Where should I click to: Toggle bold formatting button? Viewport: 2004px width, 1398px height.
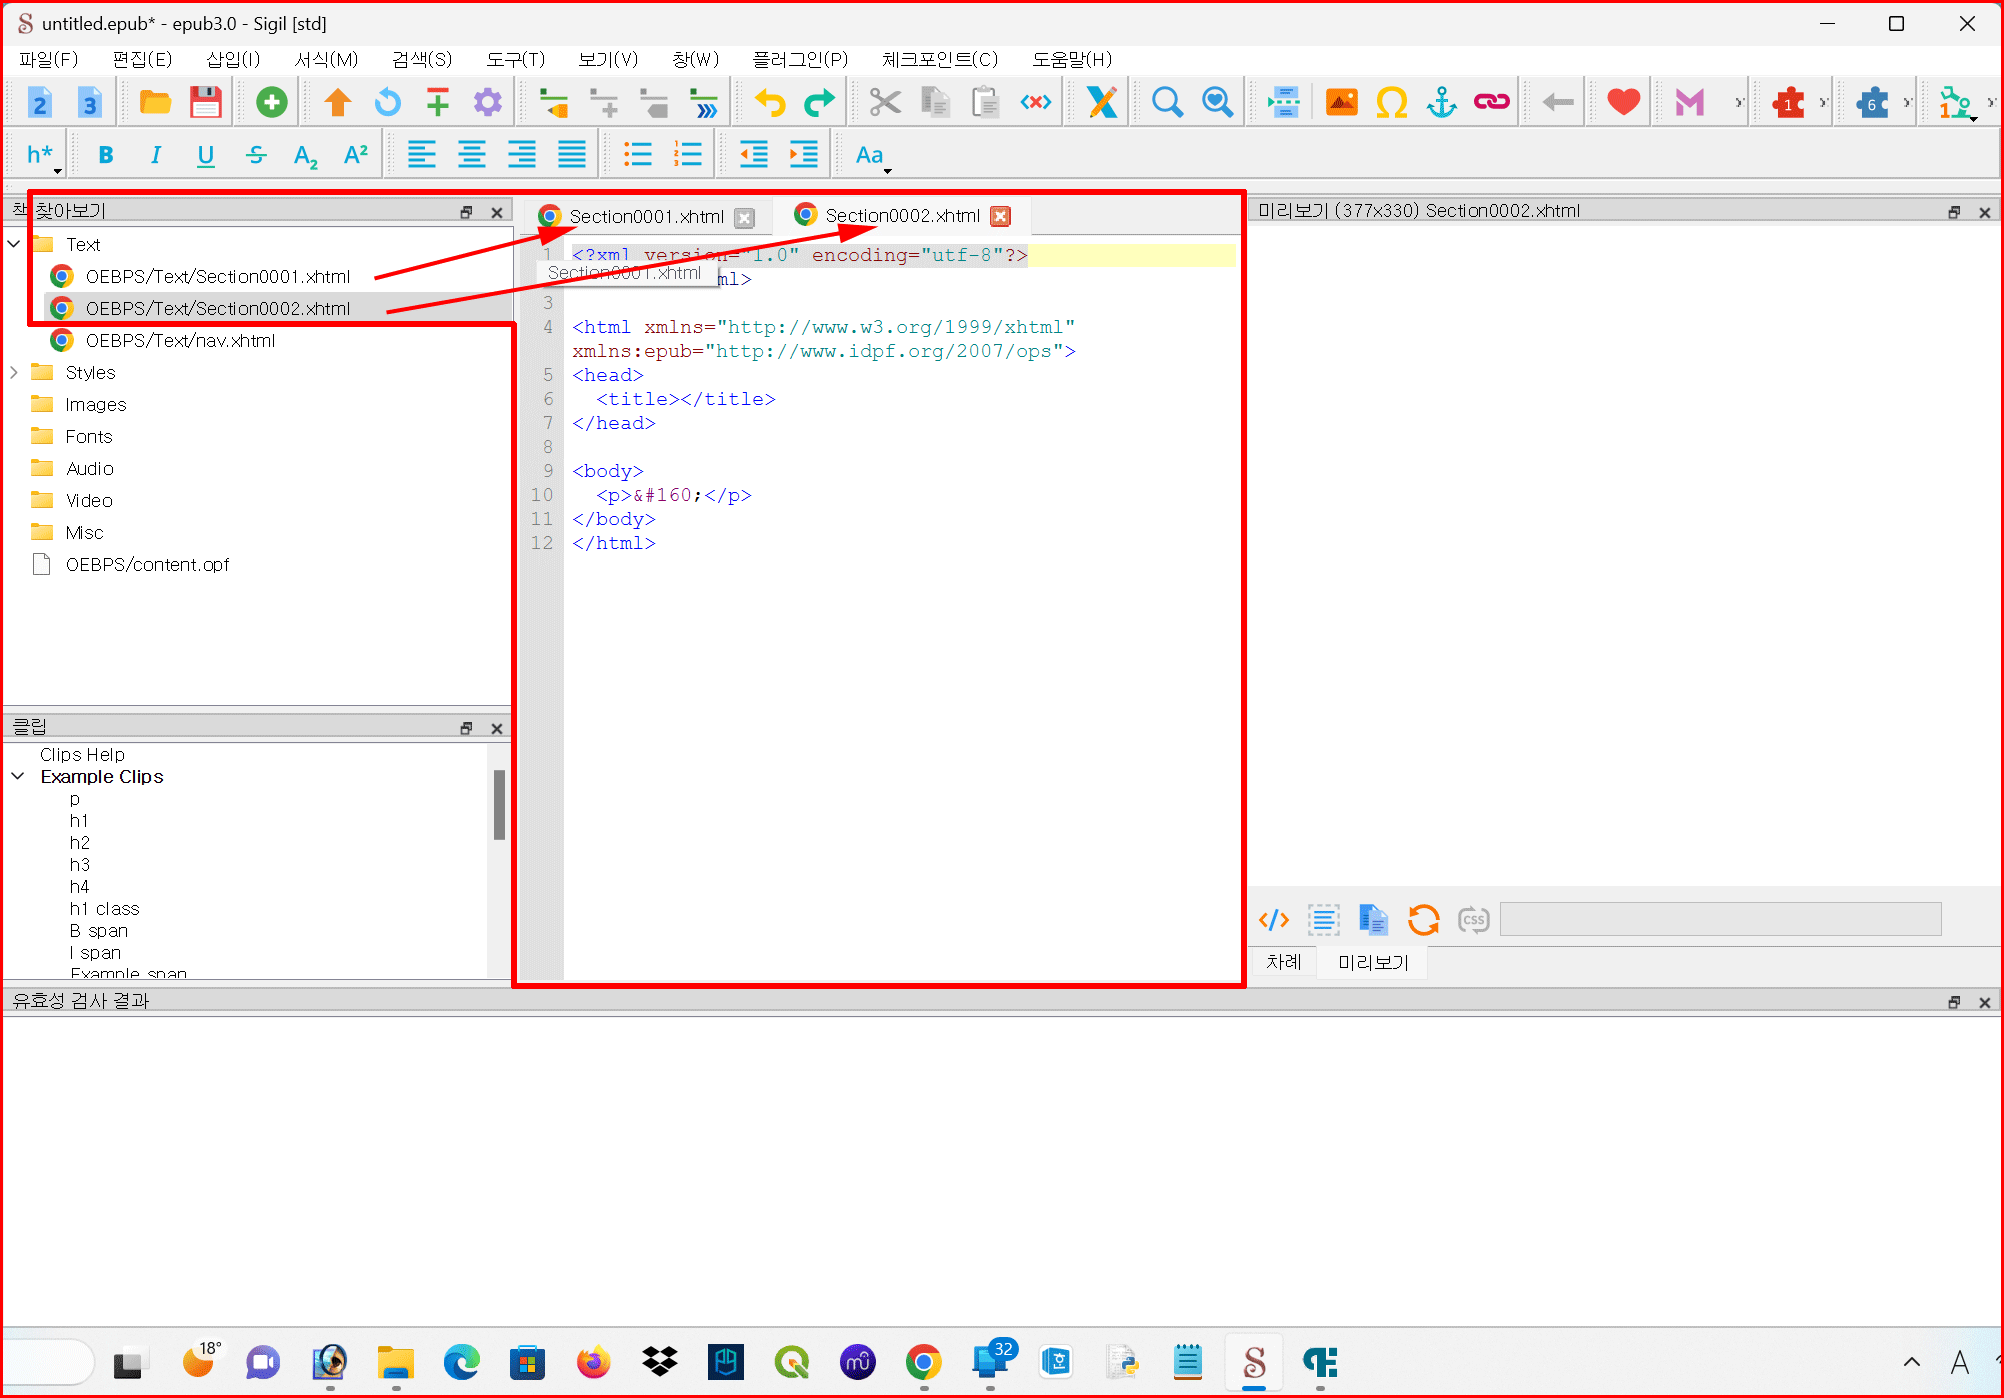[106, 155]
